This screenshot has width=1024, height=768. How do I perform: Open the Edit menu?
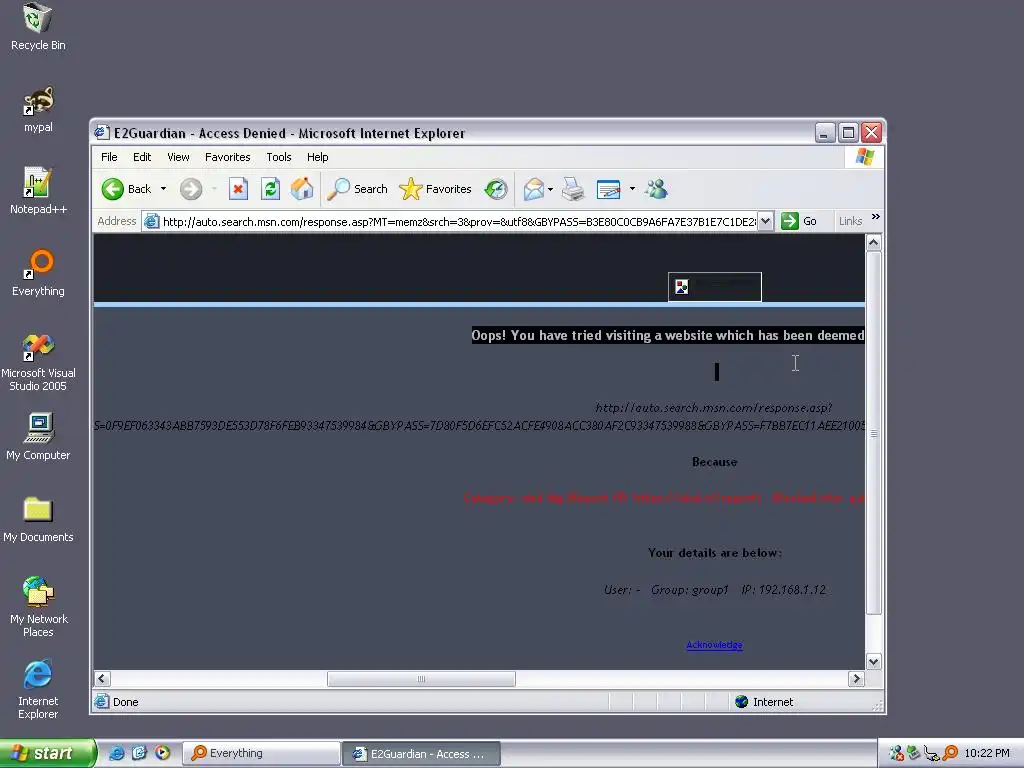click(142, 157)
